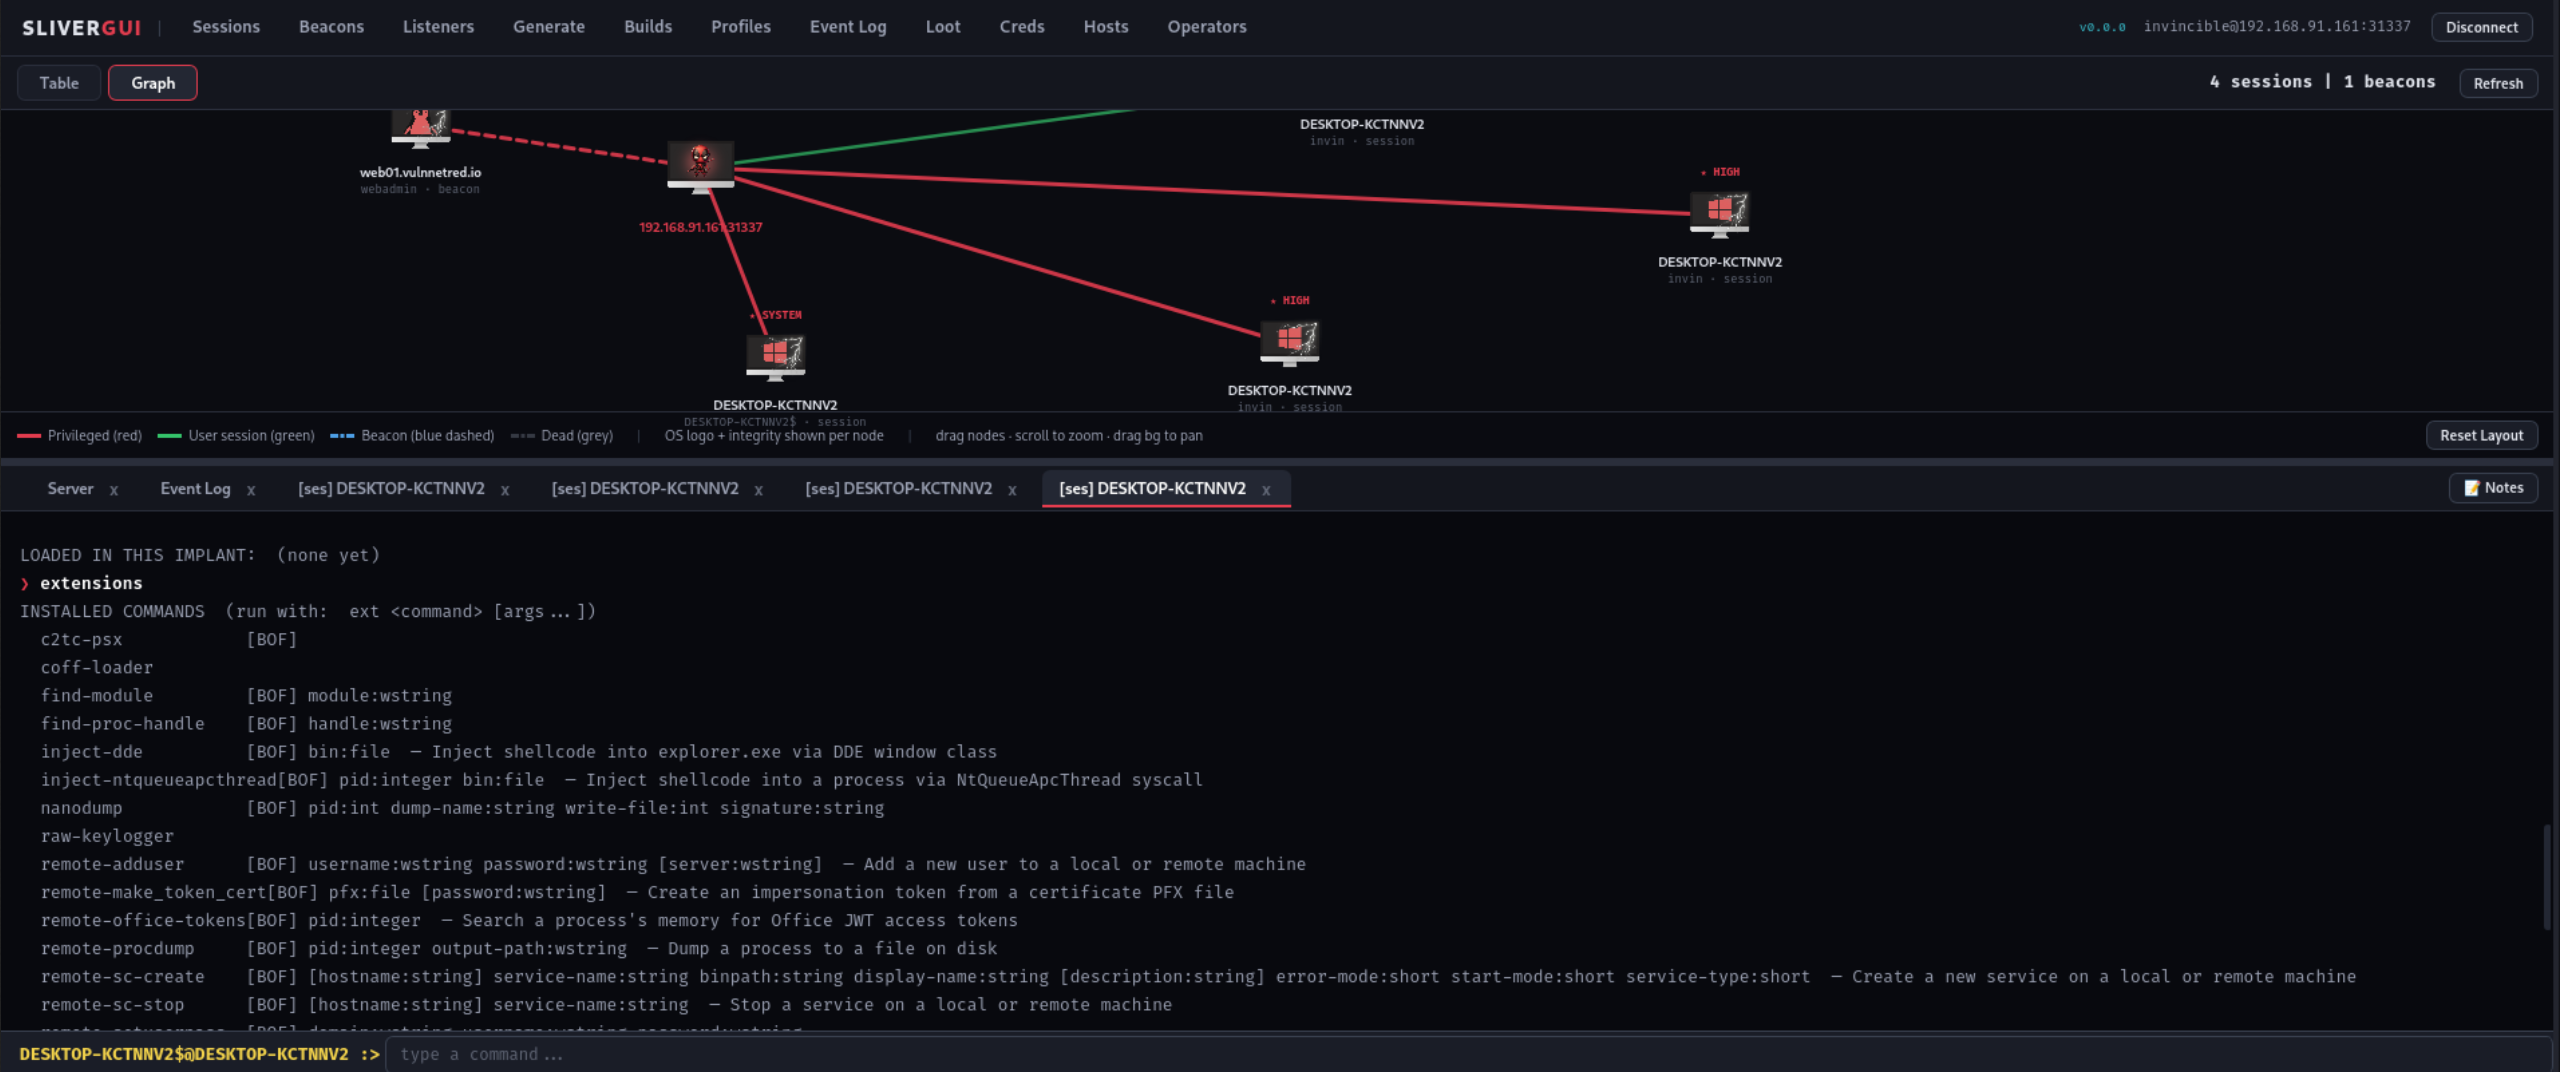This screenshot has width=2560, height=1072.
Task: Select the SYSTEM integrity DESKTOP-KCTNNV2 node icon
Action: [775, 357]
